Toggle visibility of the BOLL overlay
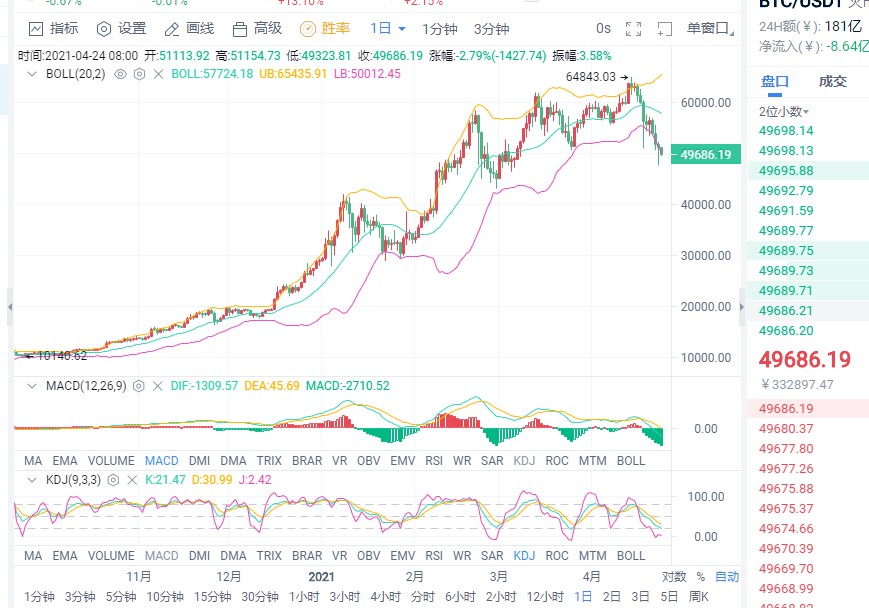This screenshot has width=869, height=608. pyautogui.click(x=119, y=74)
